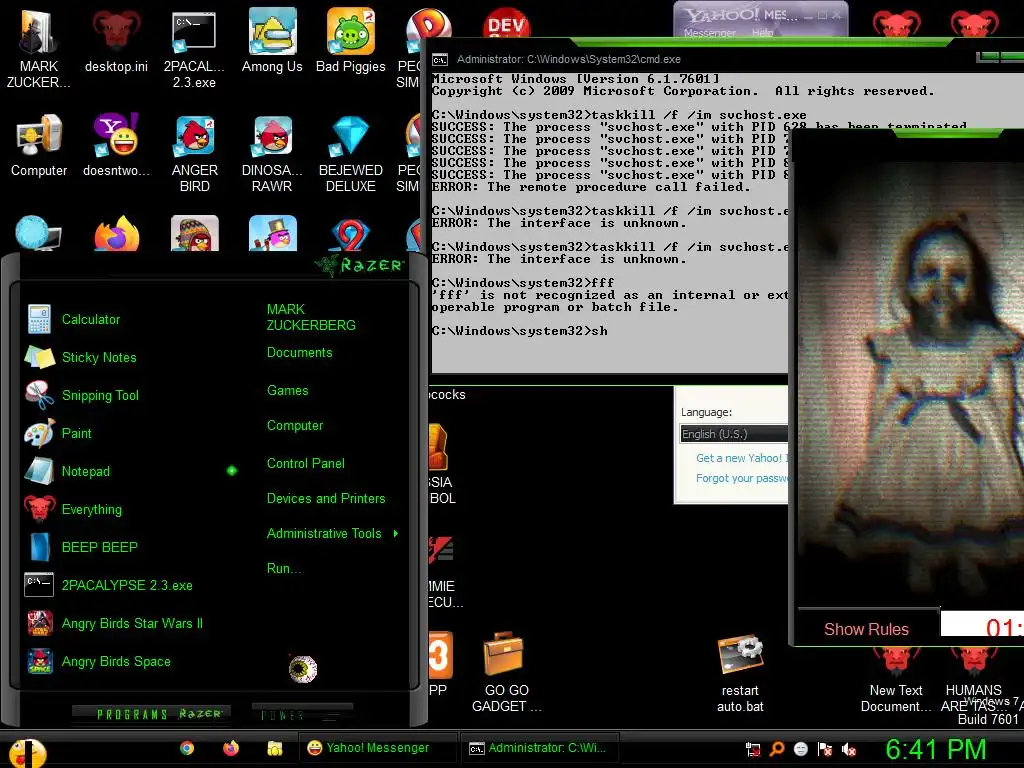The width and height of the screenshot is (1024, 768).
Task: Launch BEJEWED DELUXE desktop shortcut
Action: coord(351,154)
